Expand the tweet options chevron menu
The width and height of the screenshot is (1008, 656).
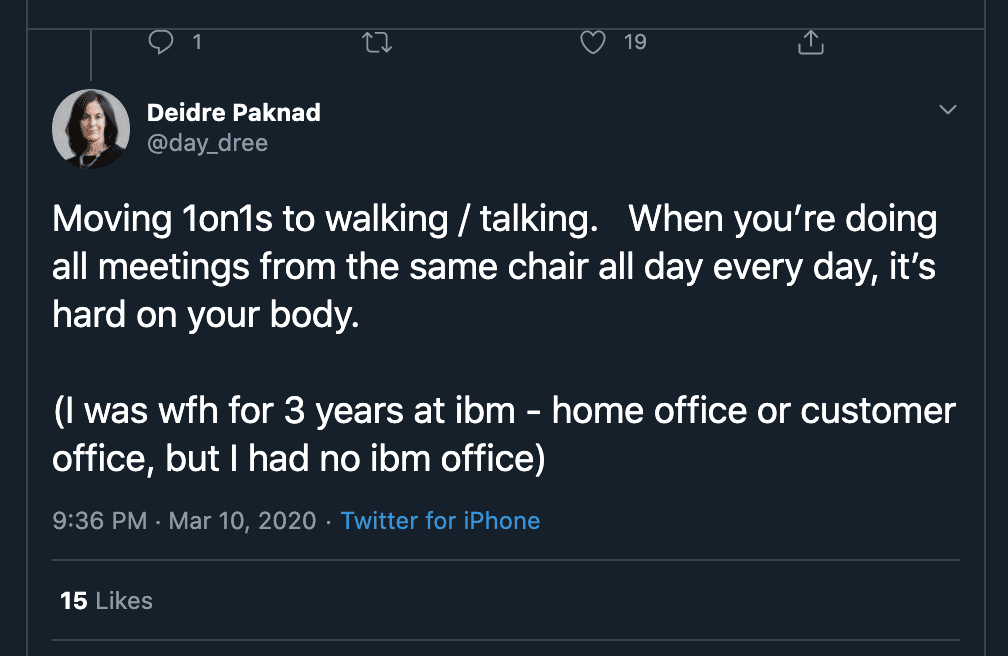click(x=948, y=110)
